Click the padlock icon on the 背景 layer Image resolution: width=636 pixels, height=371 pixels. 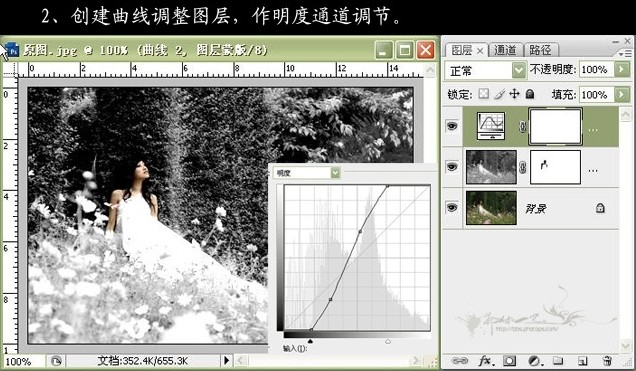[600, 208]
